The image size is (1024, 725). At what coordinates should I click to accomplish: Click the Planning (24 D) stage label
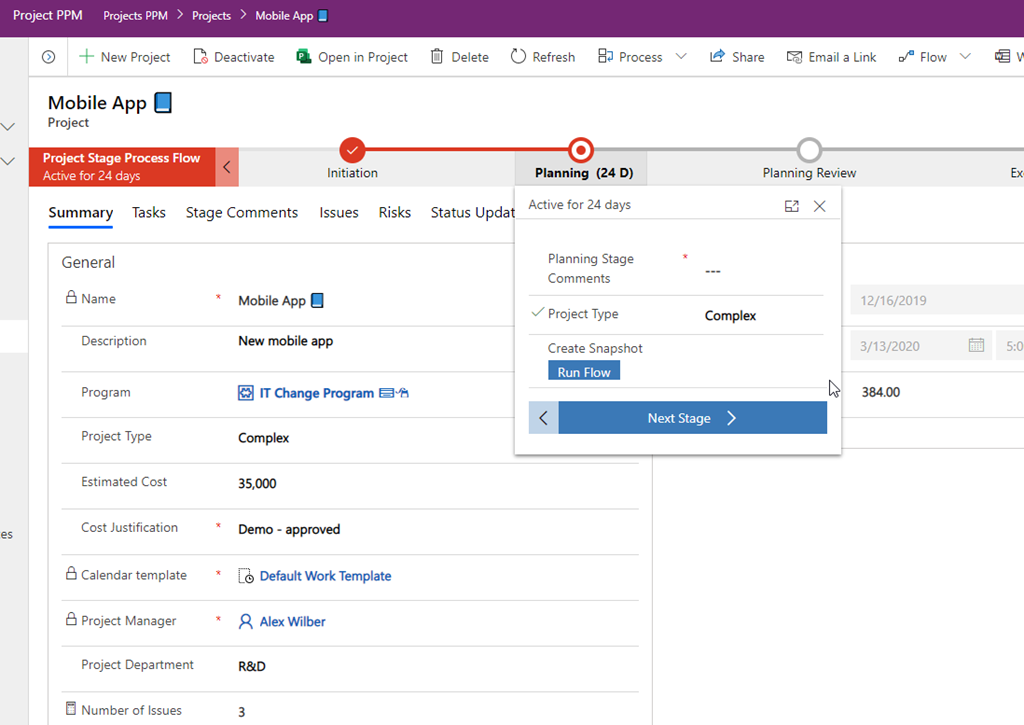click(584, 173)
